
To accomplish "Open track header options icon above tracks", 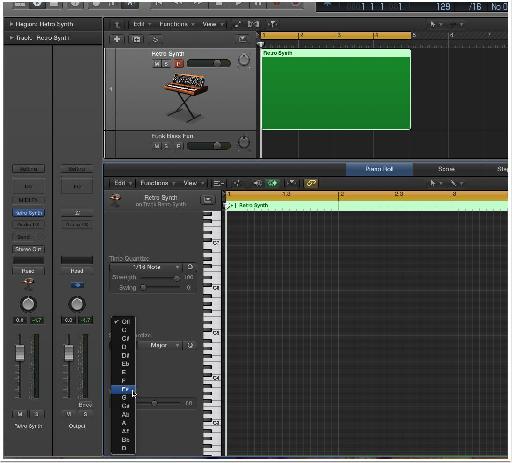I will (242, 39).
